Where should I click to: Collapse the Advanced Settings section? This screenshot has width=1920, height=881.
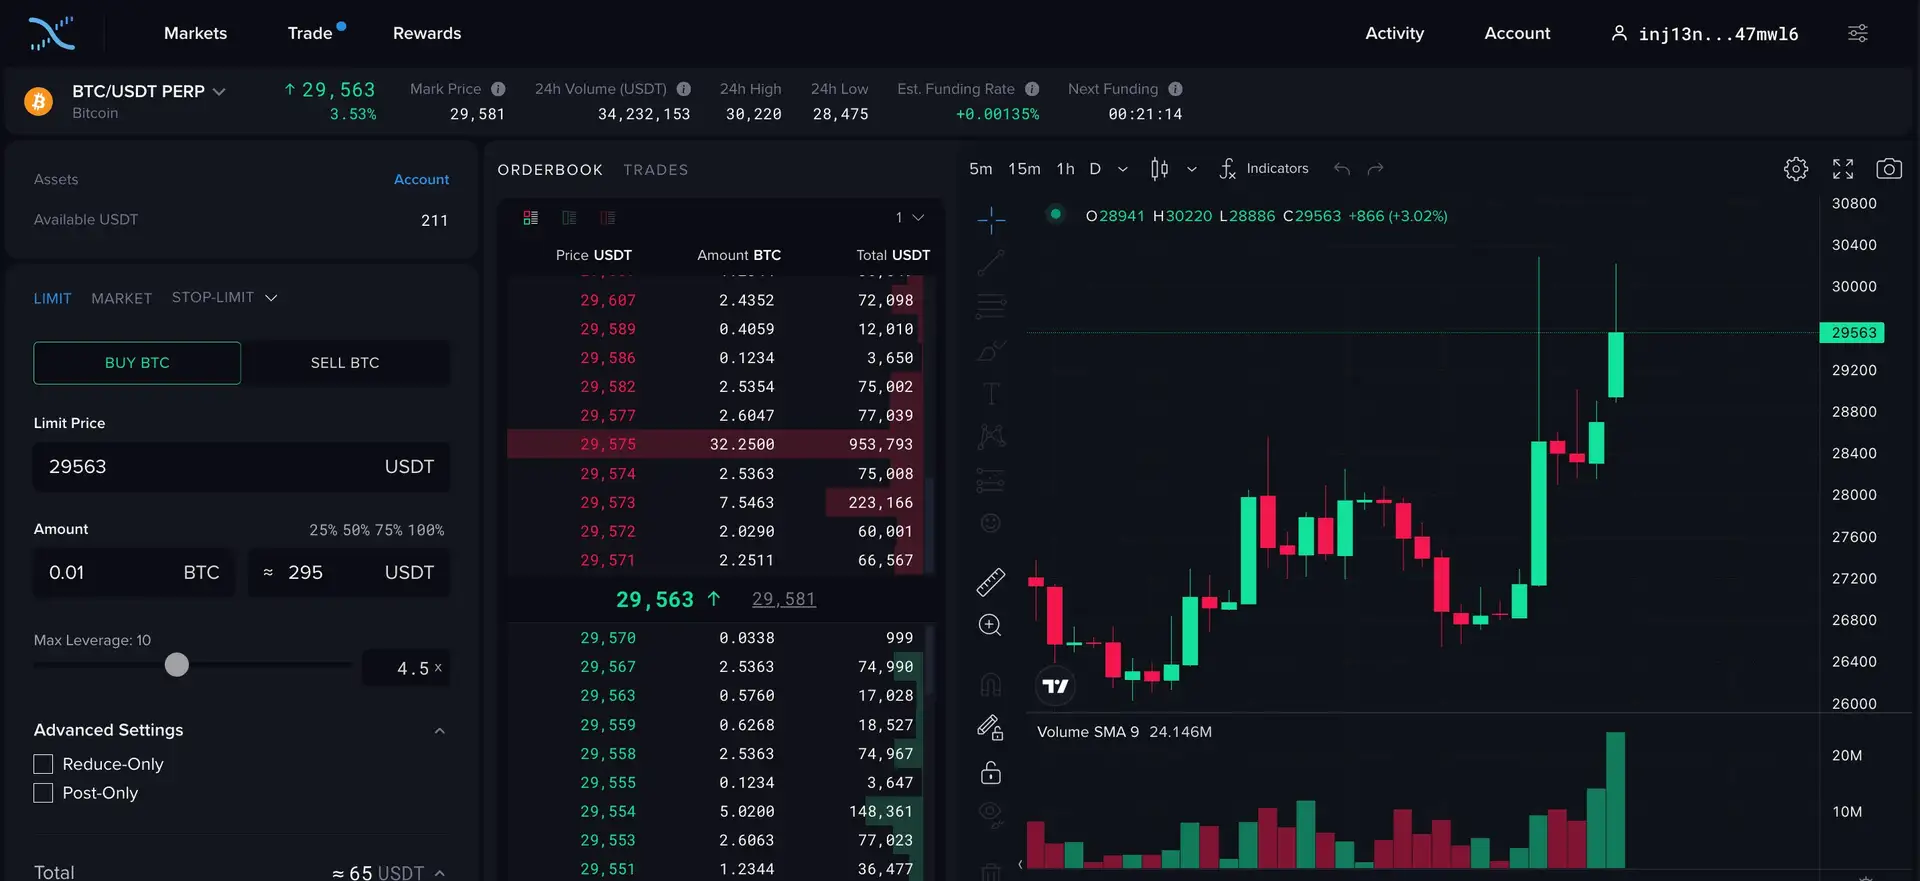click(x=439, y=731)
